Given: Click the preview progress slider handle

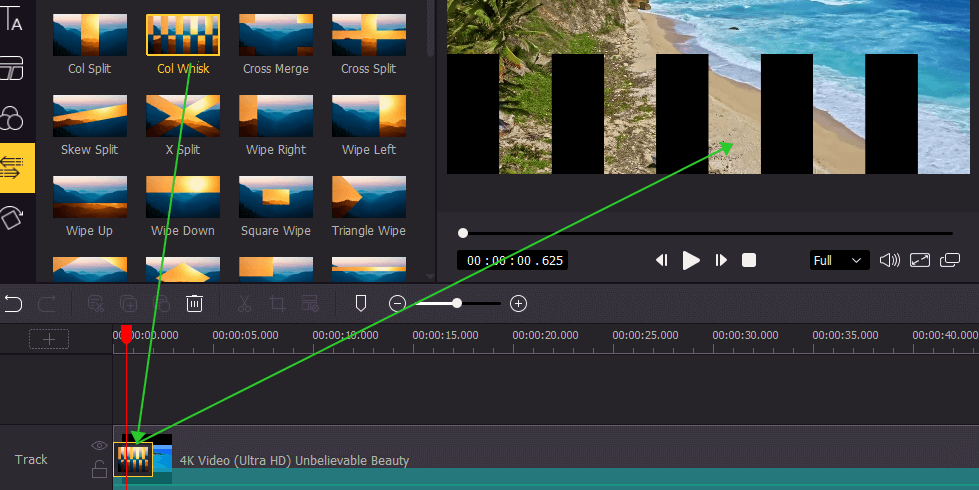Looking at the screenshot, I should pos(463,233).
